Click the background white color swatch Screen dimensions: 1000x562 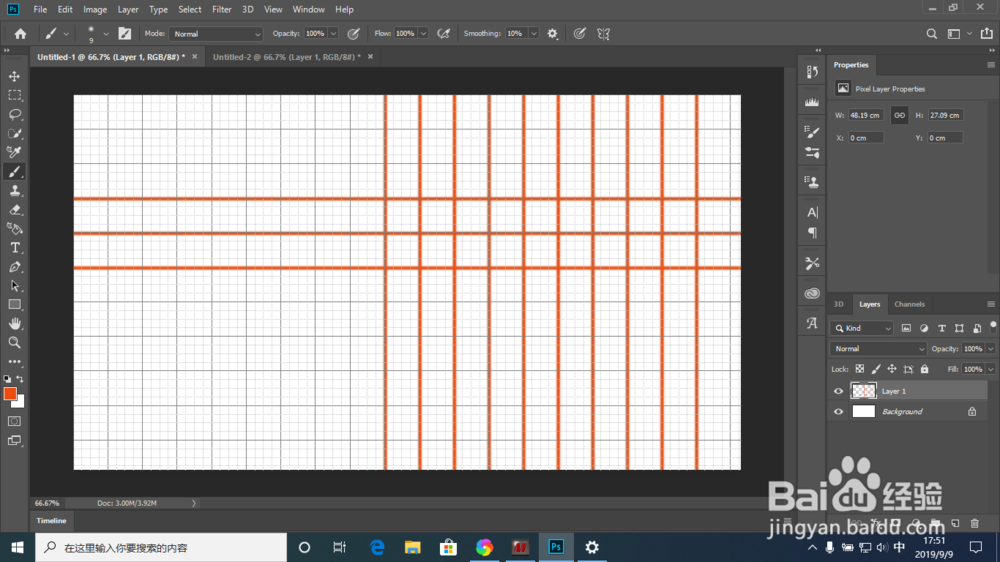coord(19,402)
